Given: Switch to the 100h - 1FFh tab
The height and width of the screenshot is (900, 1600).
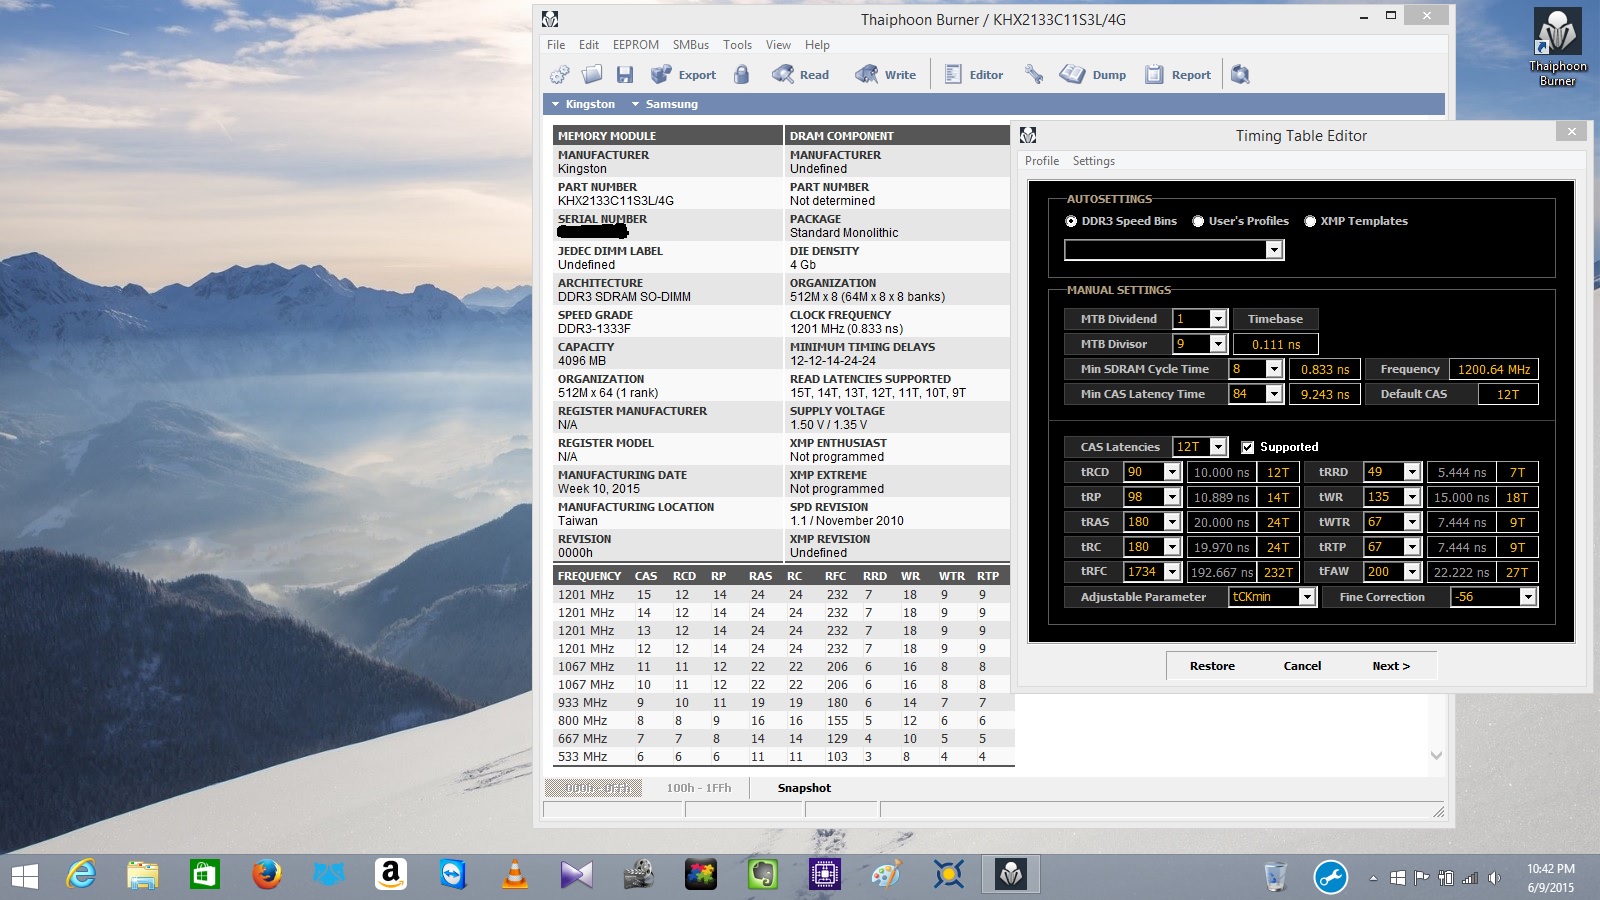Looking at the screenshot, I should [x=699, y=788].
